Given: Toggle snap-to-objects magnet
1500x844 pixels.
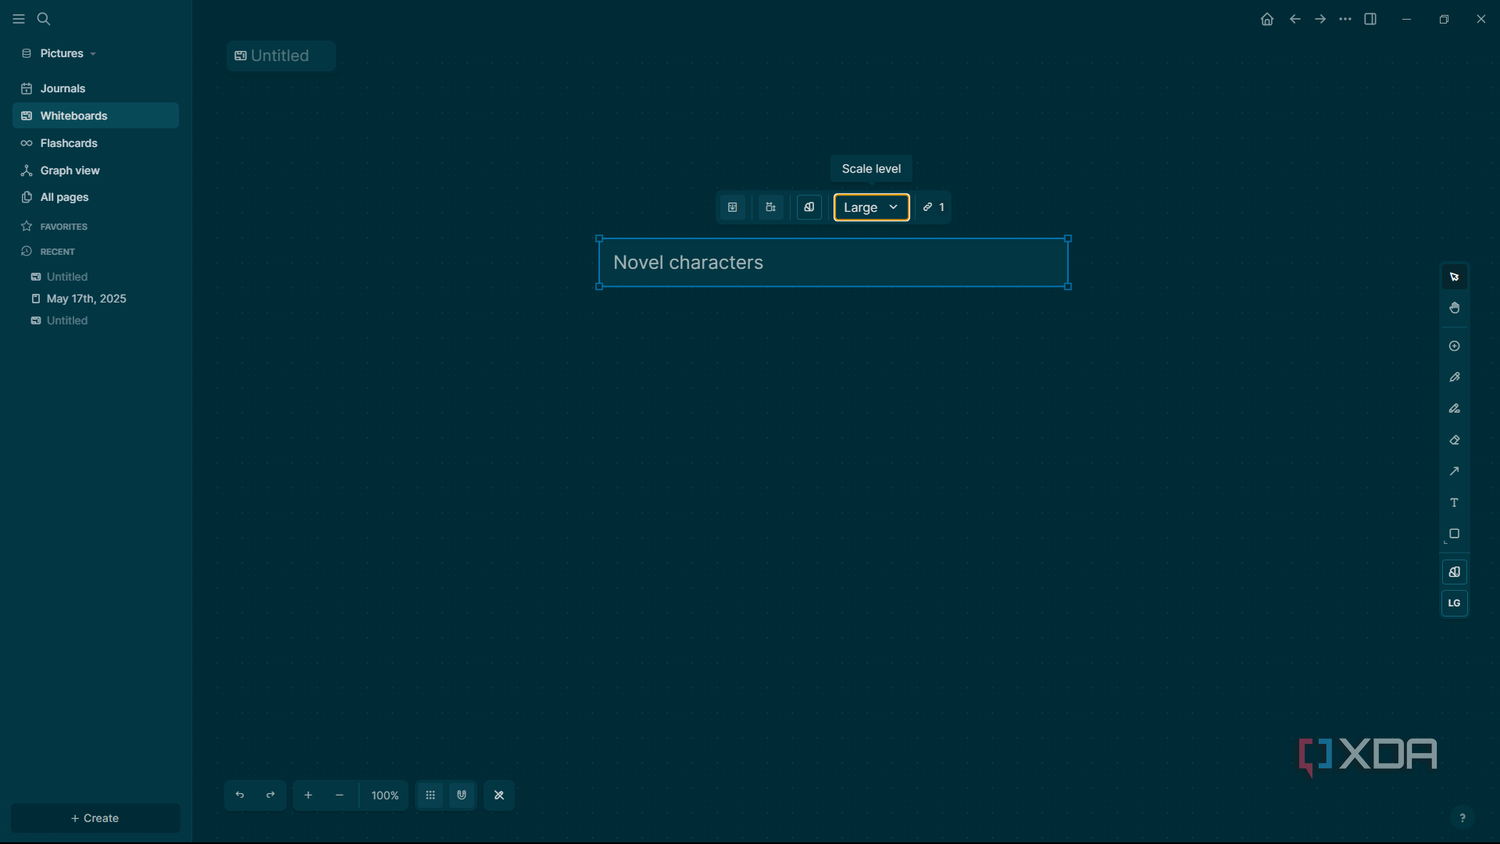Looking at the screenshot, I should tap(461, 795).
